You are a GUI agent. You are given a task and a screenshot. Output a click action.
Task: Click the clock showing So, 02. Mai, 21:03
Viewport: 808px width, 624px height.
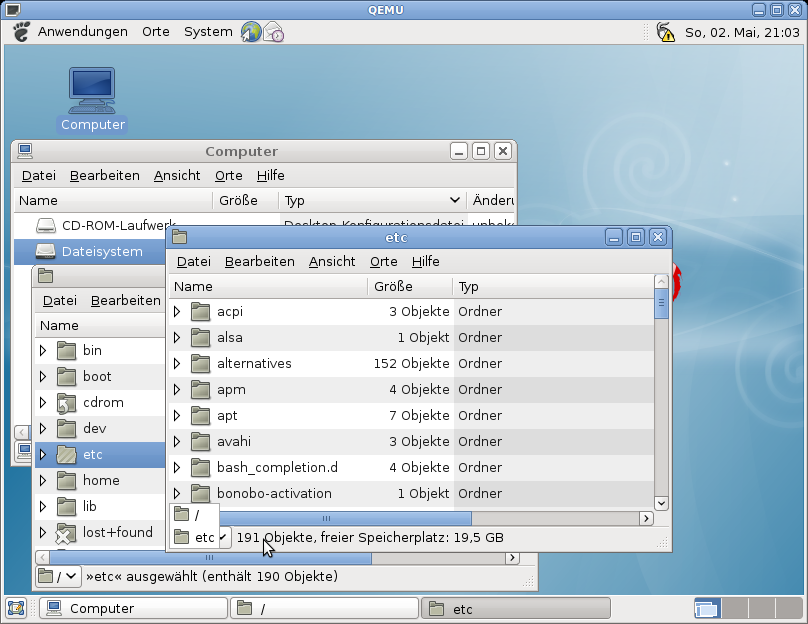pos(742,32)
